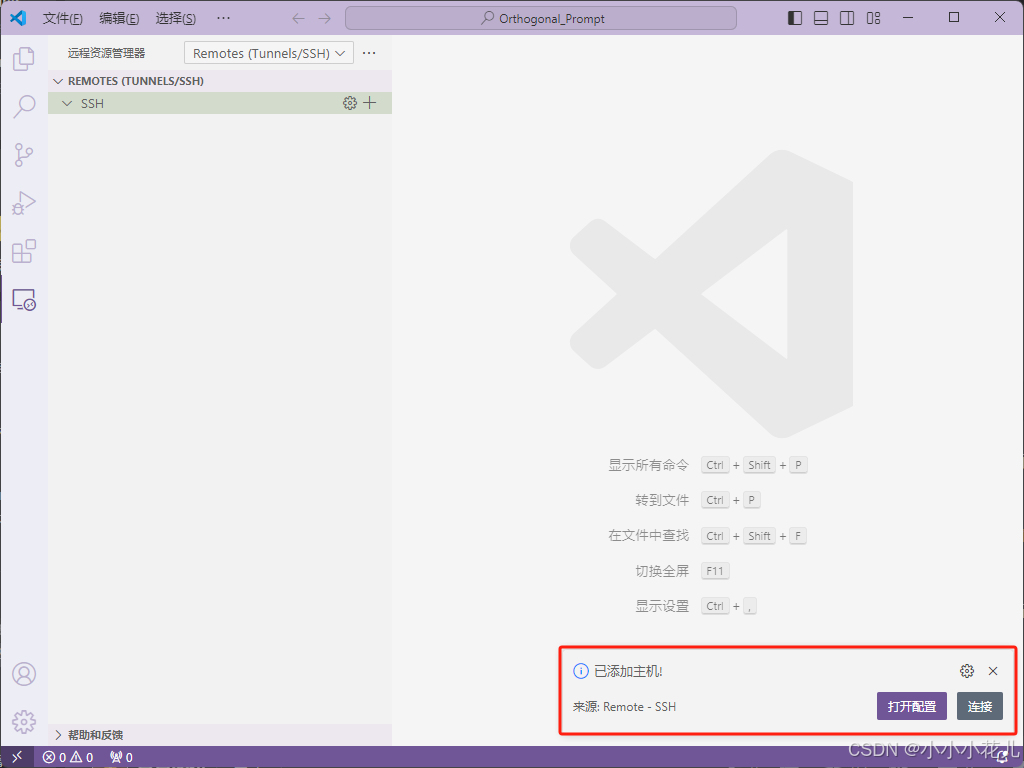Add a new SSH host with plus icon
The height and width of the screenshot is (768, 1024).
click(x=370, y=103)
